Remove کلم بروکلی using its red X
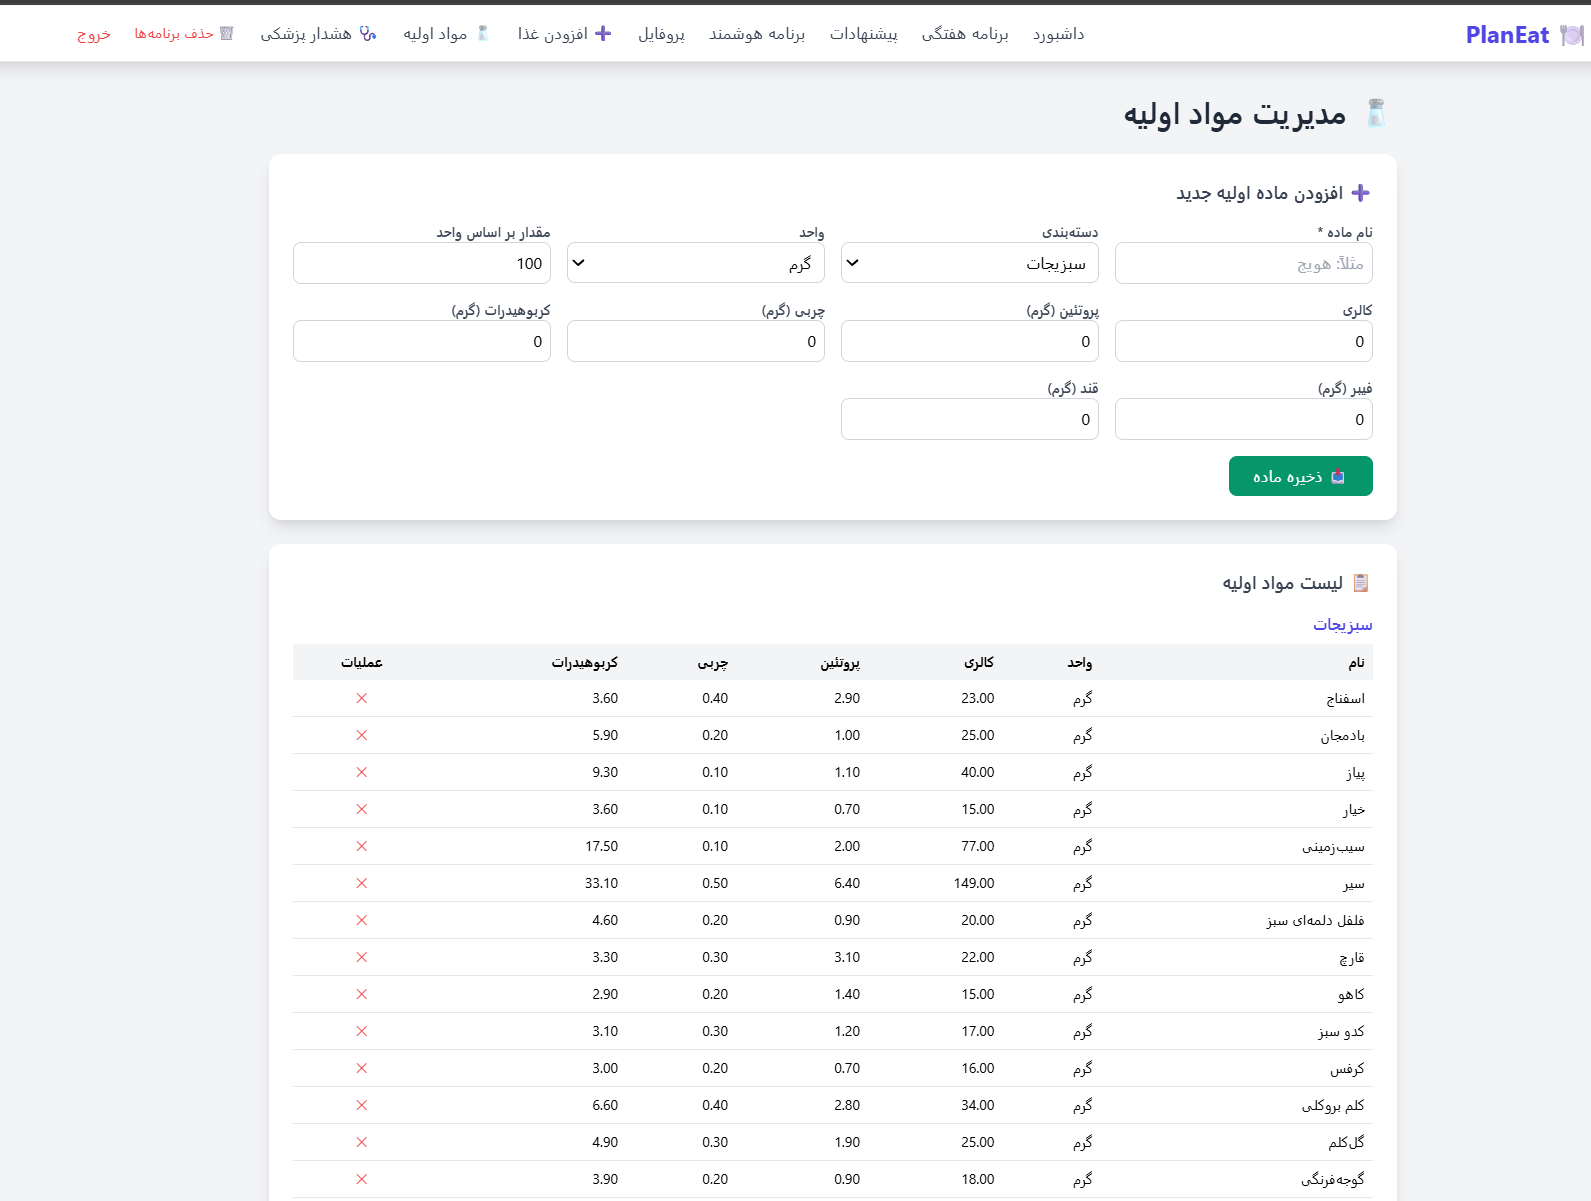 pyautogui.click(x=362, y=1105)
